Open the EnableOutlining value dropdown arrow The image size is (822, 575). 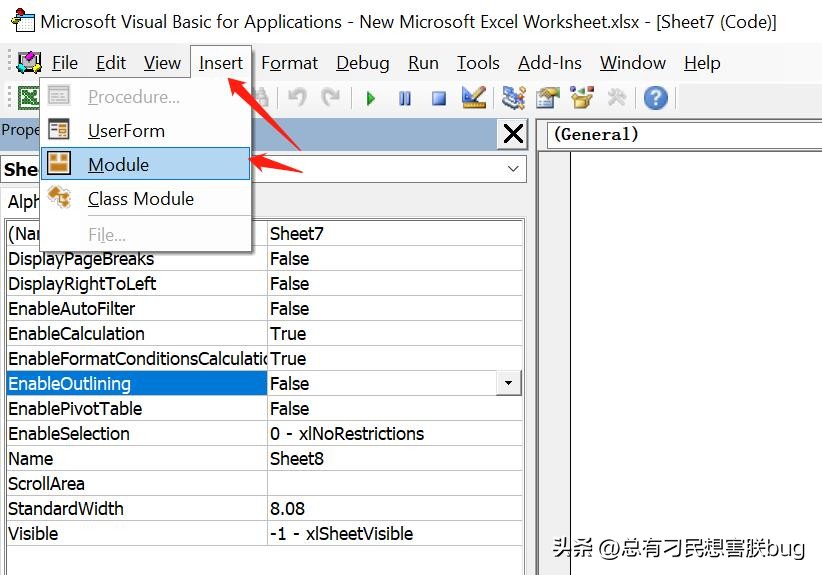508,383
